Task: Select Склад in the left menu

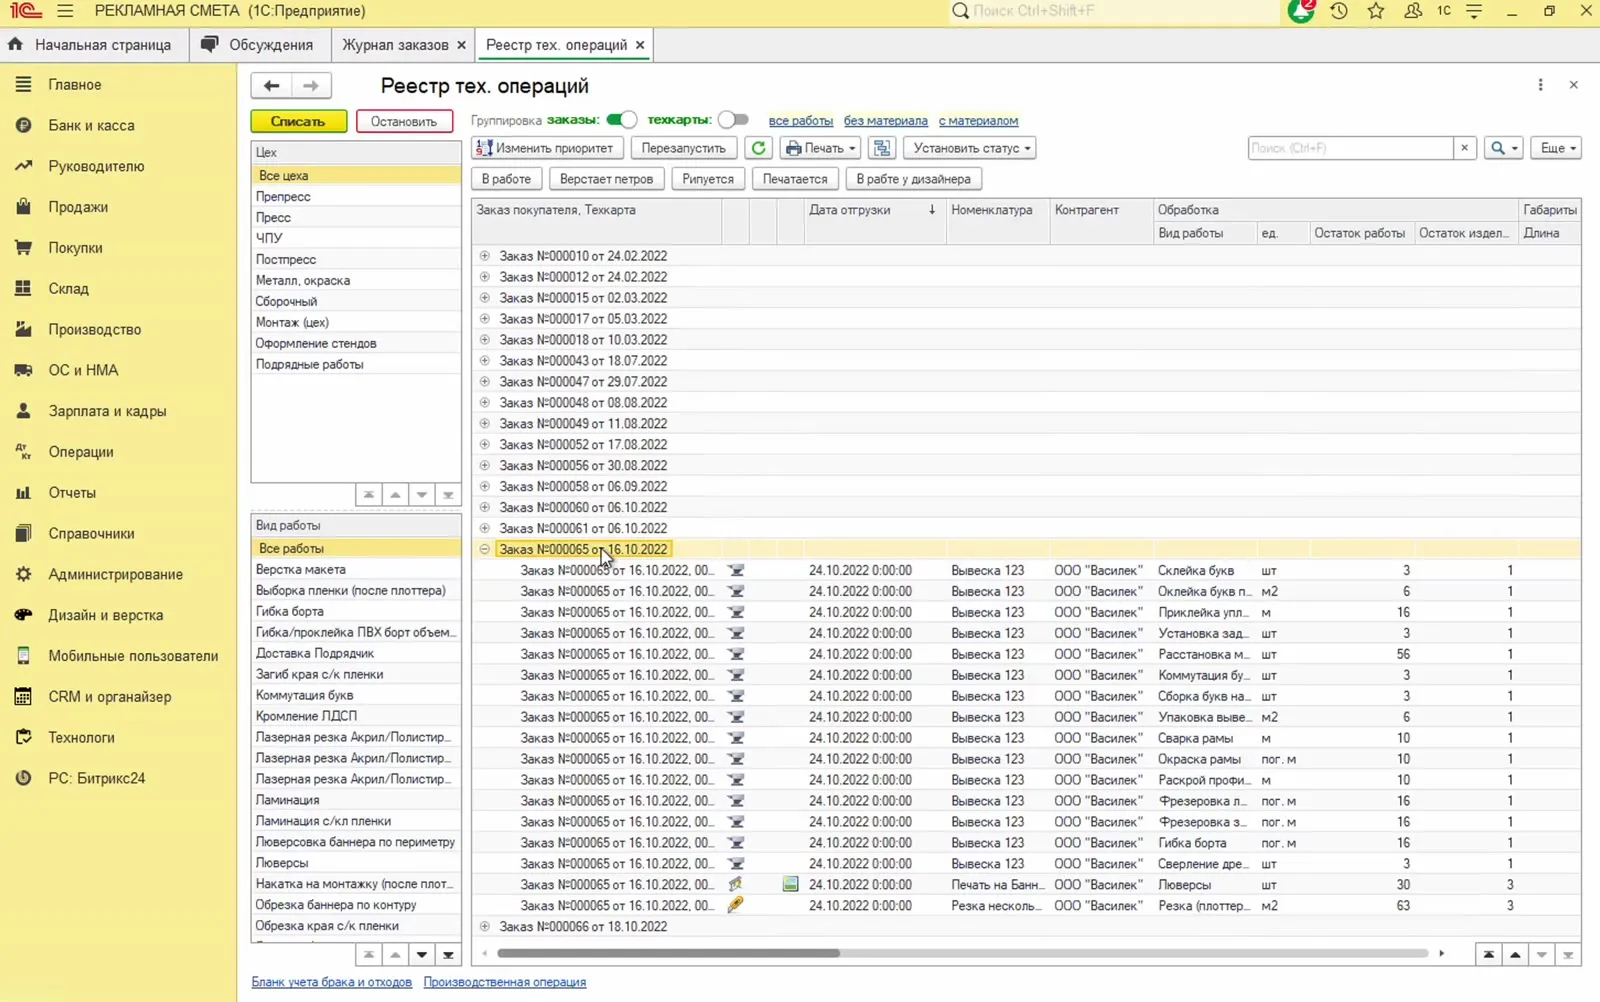Action: click(x=69, y=288)
